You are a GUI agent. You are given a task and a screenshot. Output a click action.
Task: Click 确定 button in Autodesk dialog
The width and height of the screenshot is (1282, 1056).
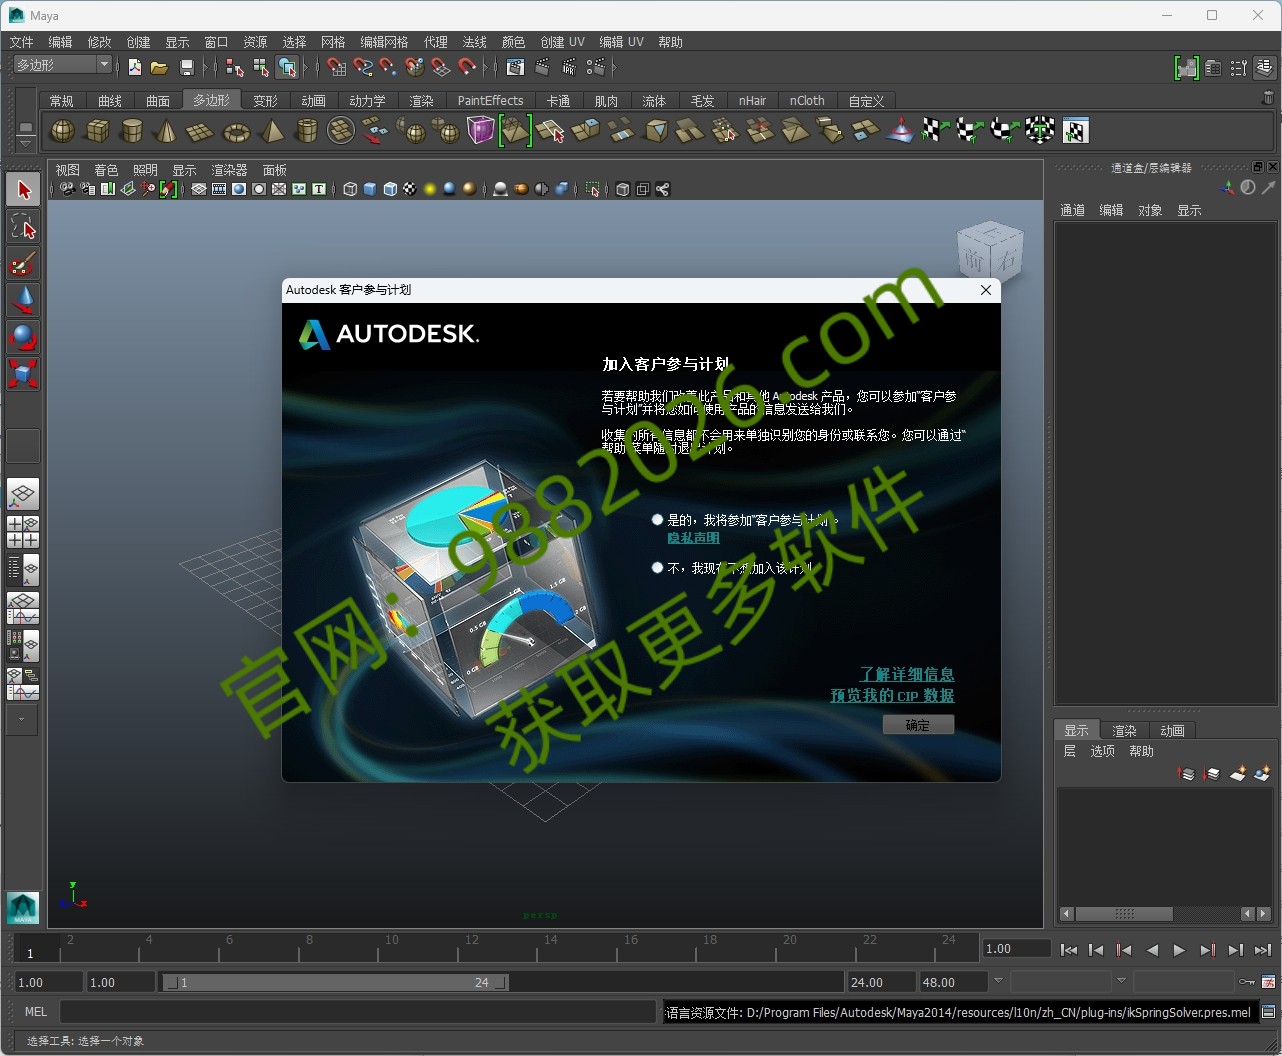[x=918, y=725]
